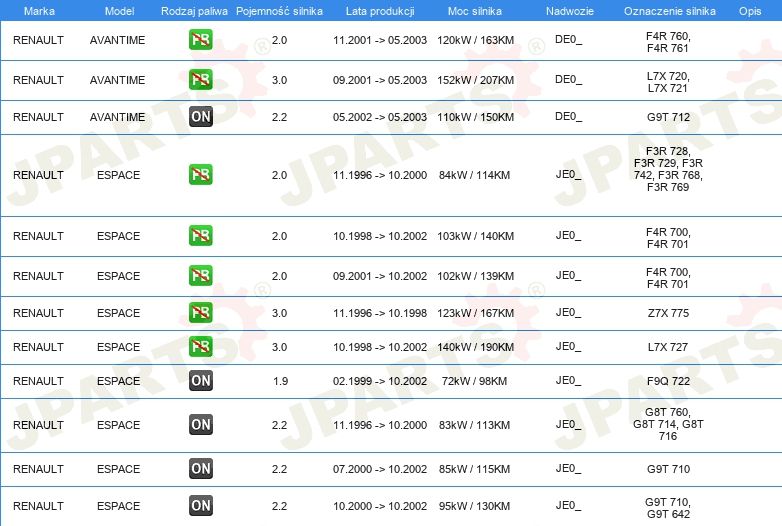The height and width of the screenshot is (526, 782).
Task: Click the petrol fuel icon in the Espace 140KM row
Action: (201, 235)
